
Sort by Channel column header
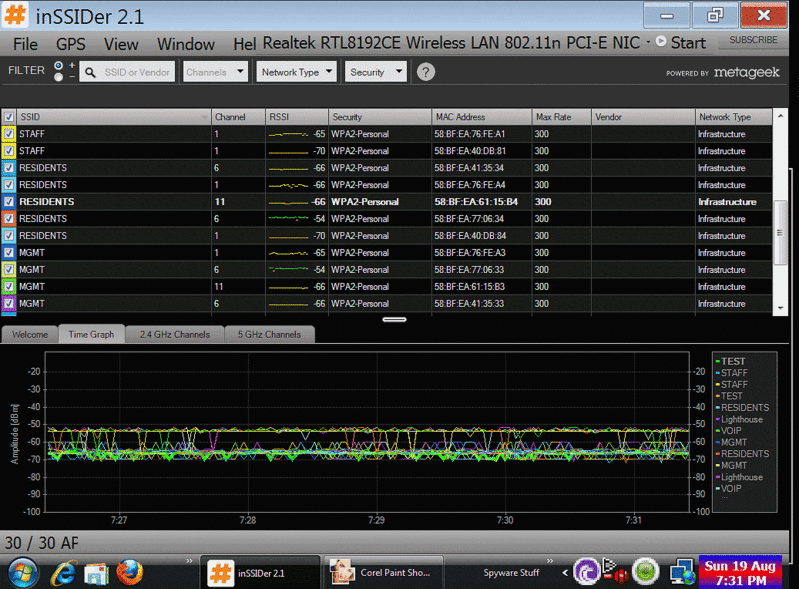coord(238,117)
